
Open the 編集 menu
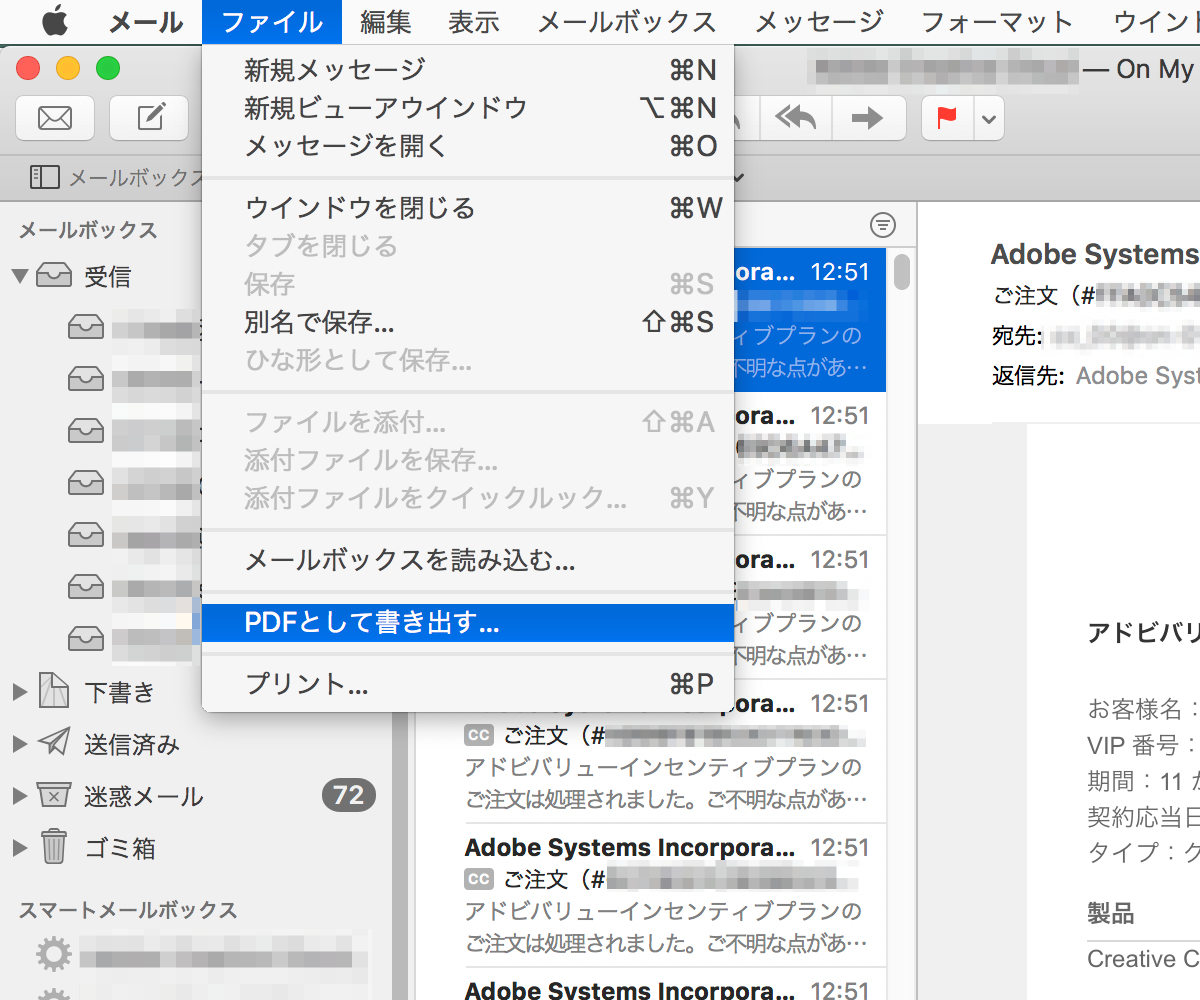click(386, 21)
